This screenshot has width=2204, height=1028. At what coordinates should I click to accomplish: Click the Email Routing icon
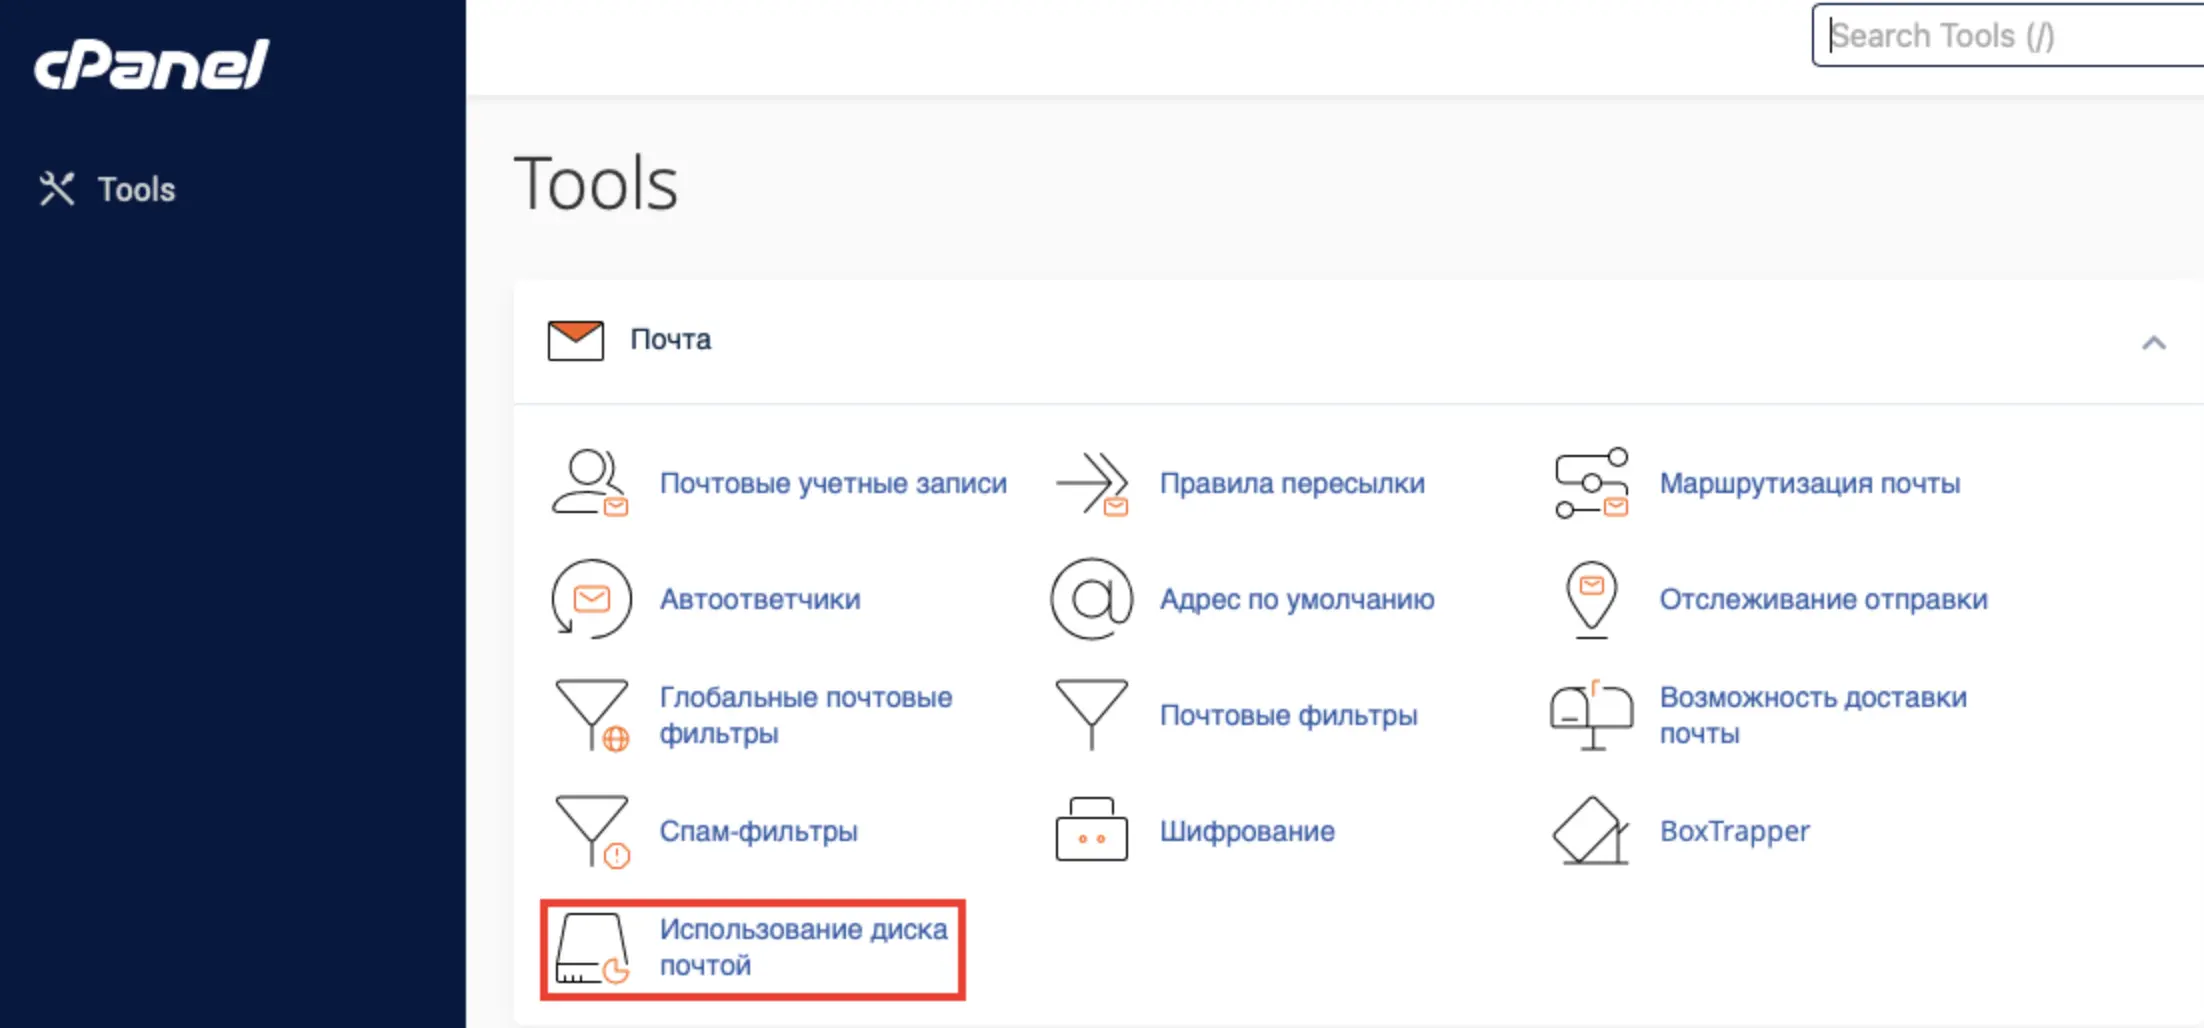[x=1590, y=482]
